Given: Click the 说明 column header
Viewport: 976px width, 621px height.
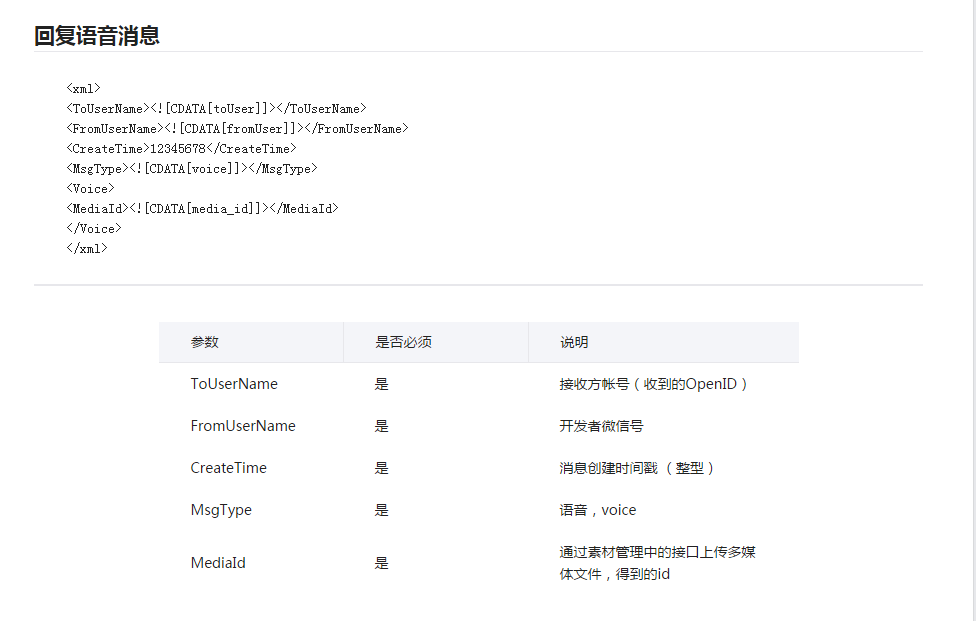Looking at the screenshot, I should (x=574, y=342).
